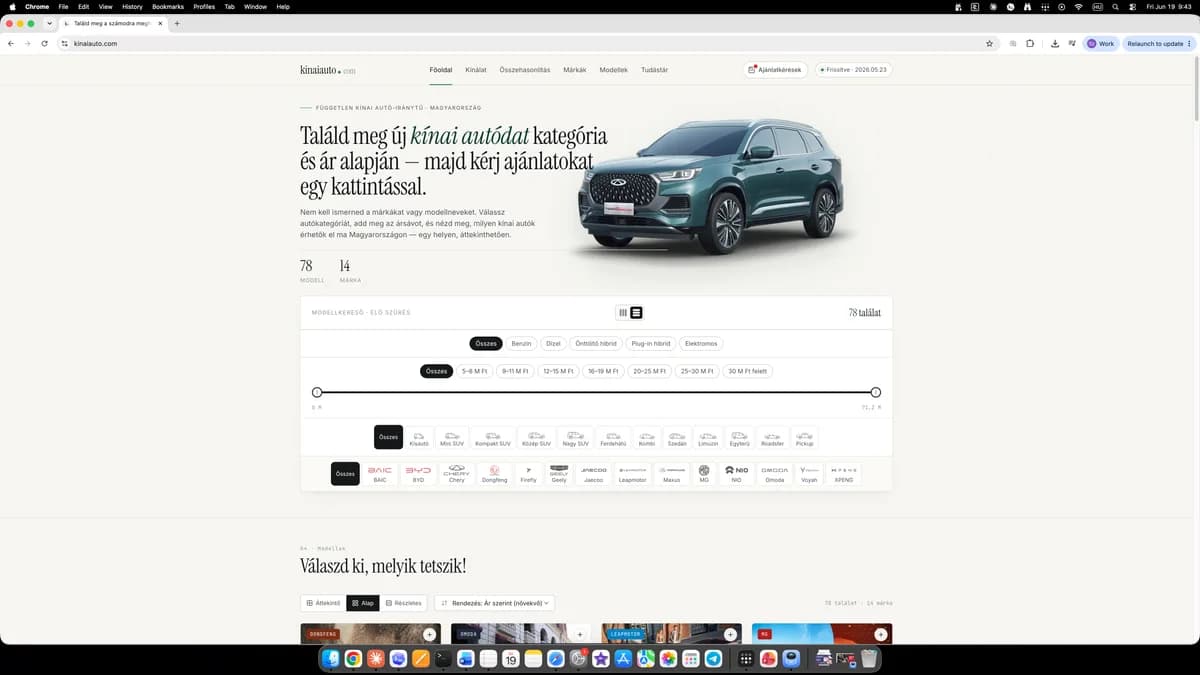Filter by Pickup body type
Screen dimensions: 1200x675
pyautogui.click(x=804, y=437)
